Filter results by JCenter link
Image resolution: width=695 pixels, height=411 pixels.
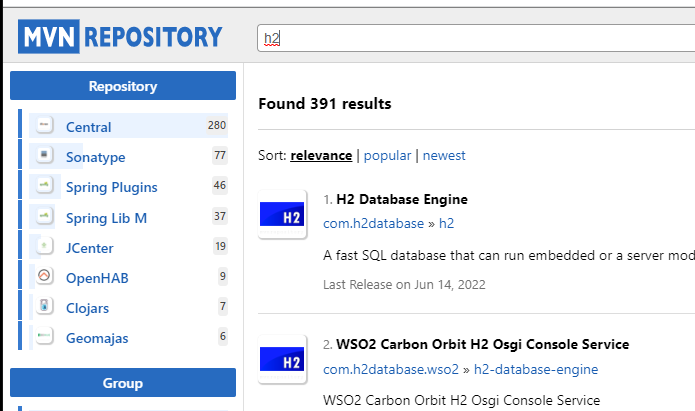click(90, 248)
